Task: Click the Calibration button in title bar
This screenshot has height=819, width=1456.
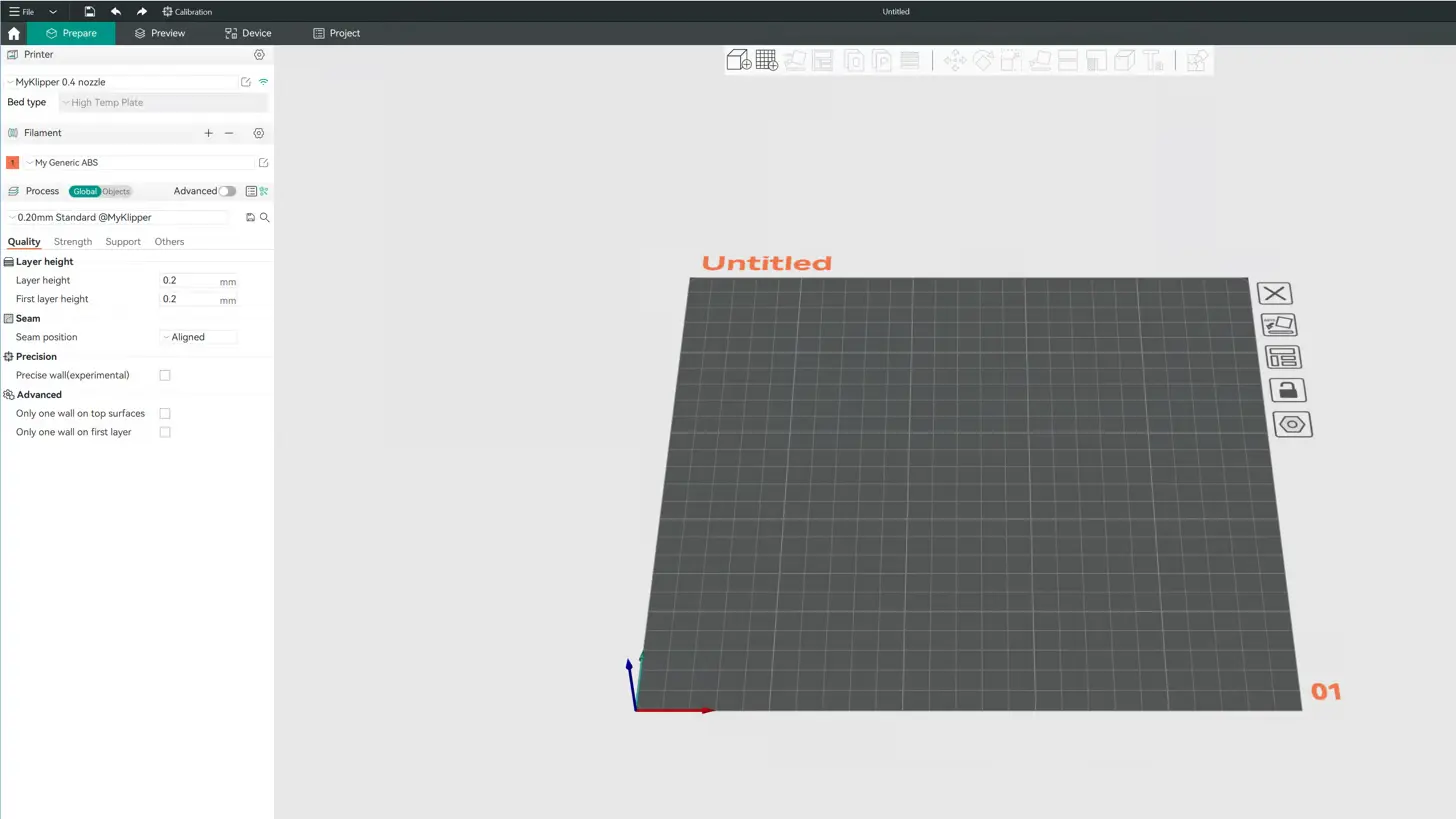Action: [x=187, y=12]
